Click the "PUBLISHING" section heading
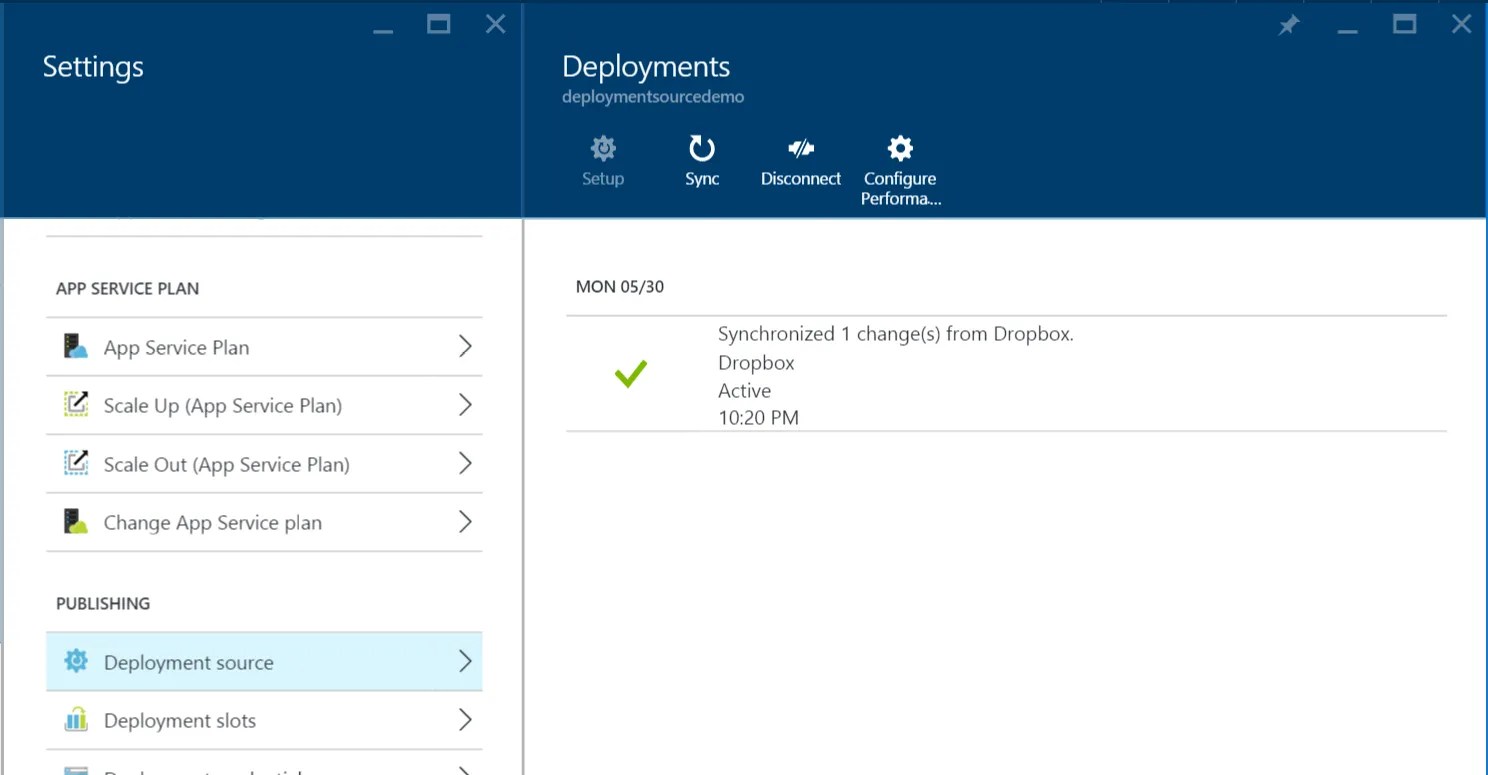 [103, 603]
